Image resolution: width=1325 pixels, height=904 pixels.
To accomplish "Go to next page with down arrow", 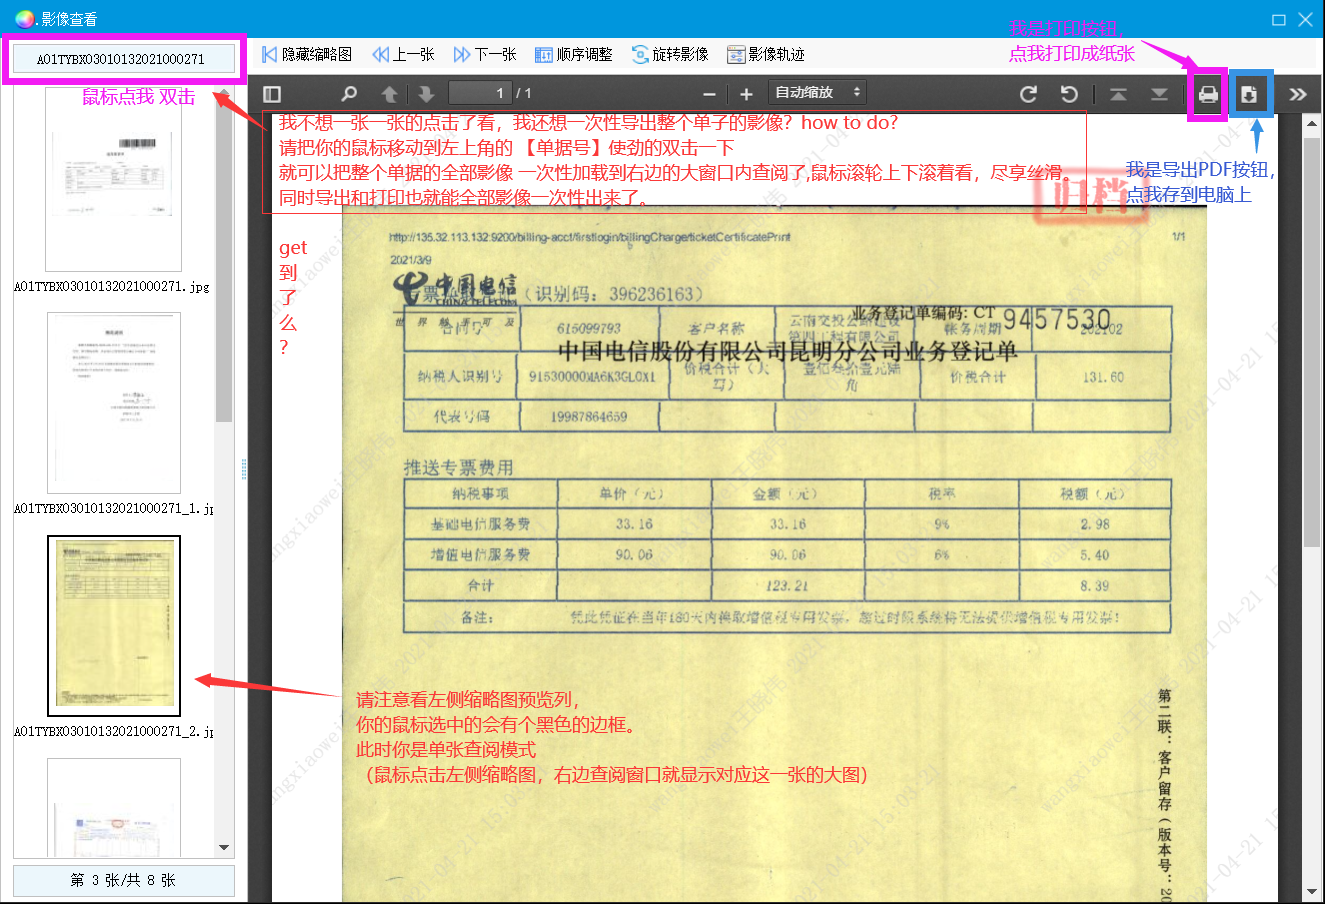I will (426, 94).
